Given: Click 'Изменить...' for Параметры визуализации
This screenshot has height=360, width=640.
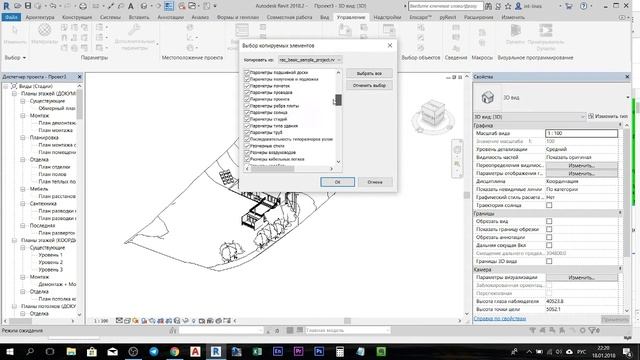Looking at the screenshot, I should point(582,278).
